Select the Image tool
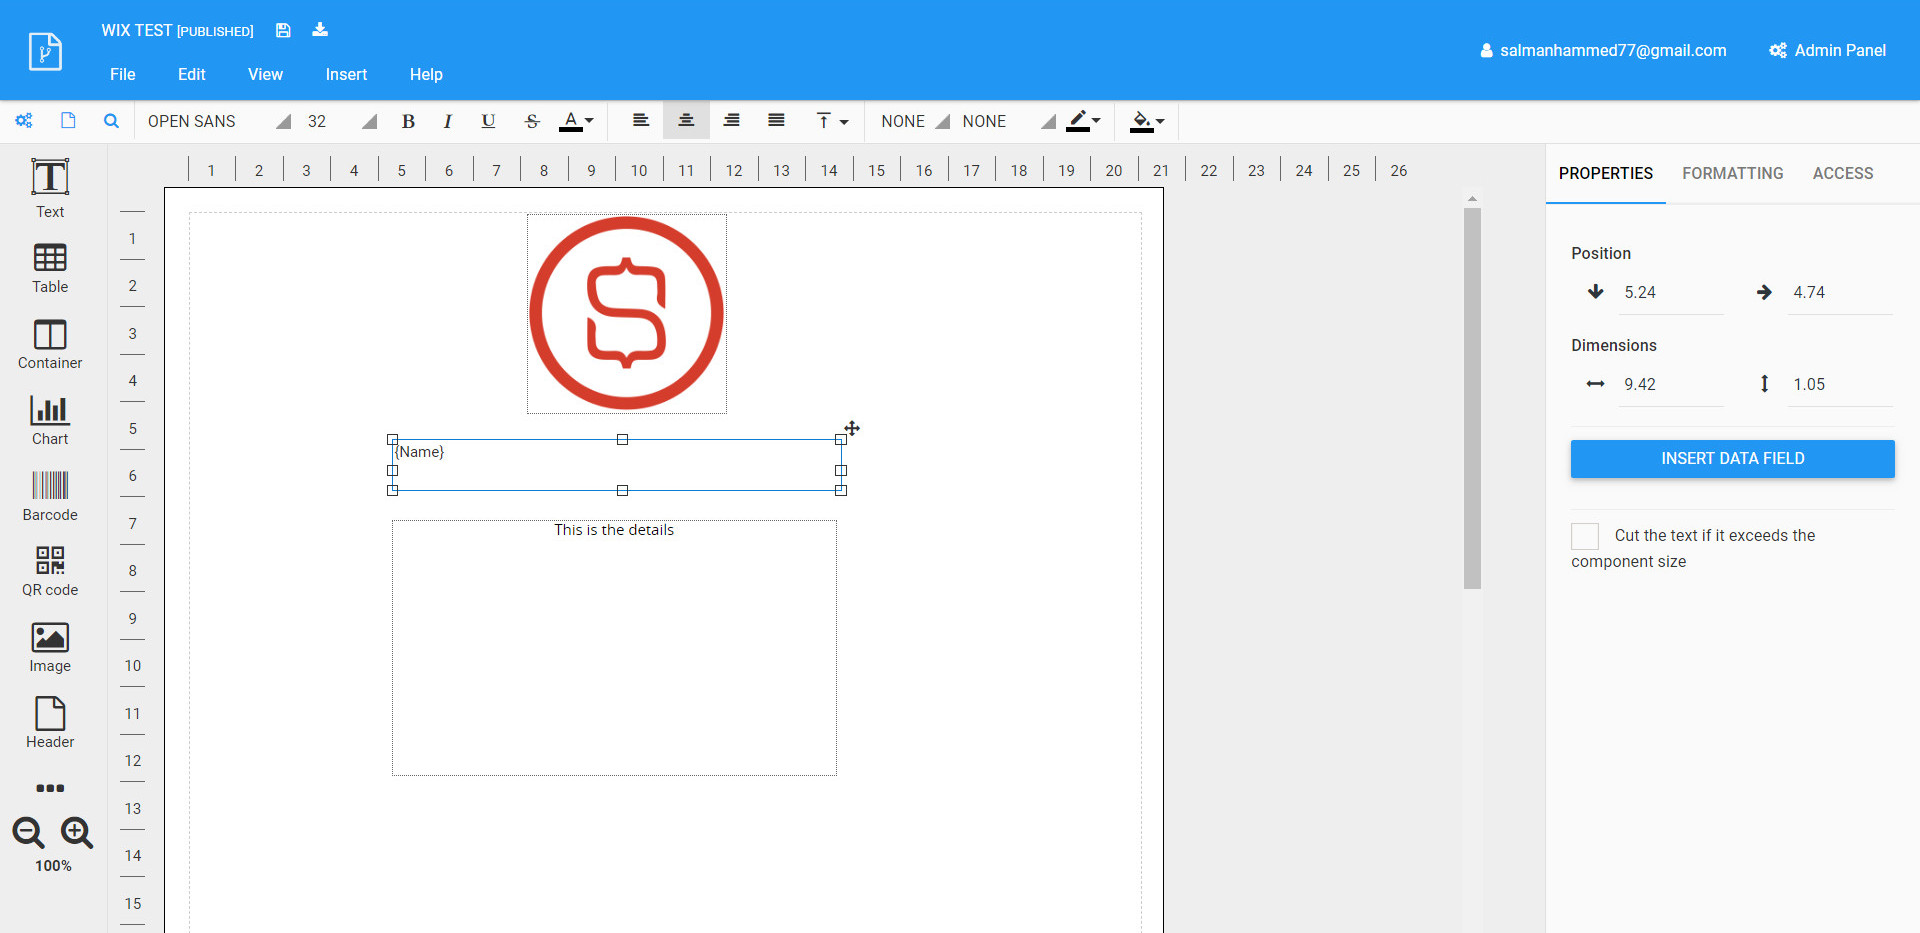1920x933 pixels. (50, 648)
